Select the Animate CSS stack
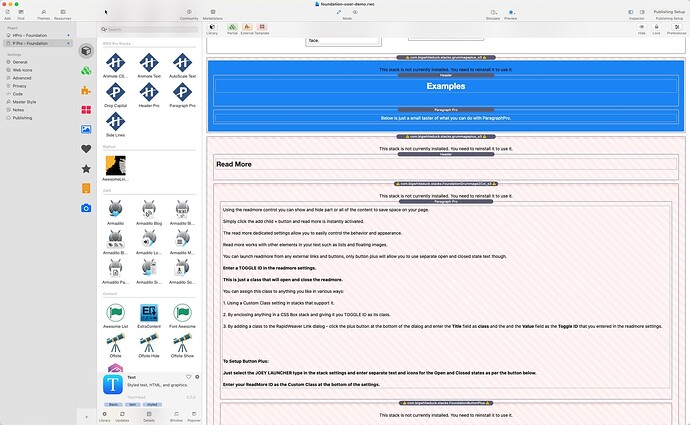This screenshot has width=690, height=425. click(115, 65)
